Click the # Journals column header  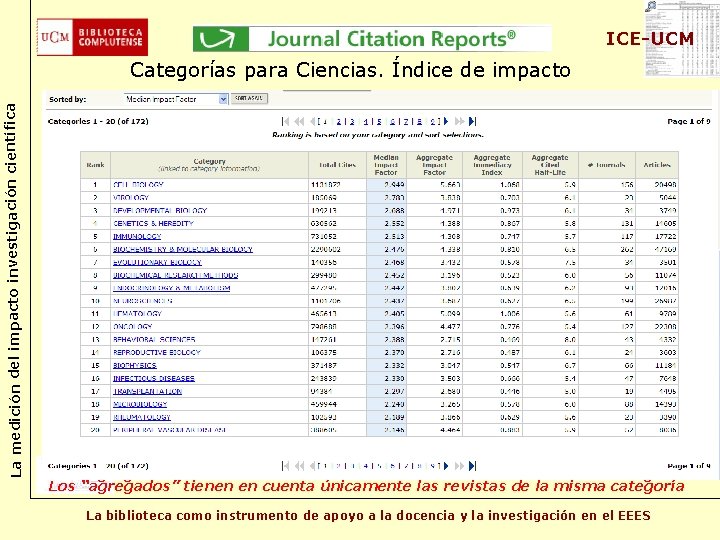[x=607, y=165]
